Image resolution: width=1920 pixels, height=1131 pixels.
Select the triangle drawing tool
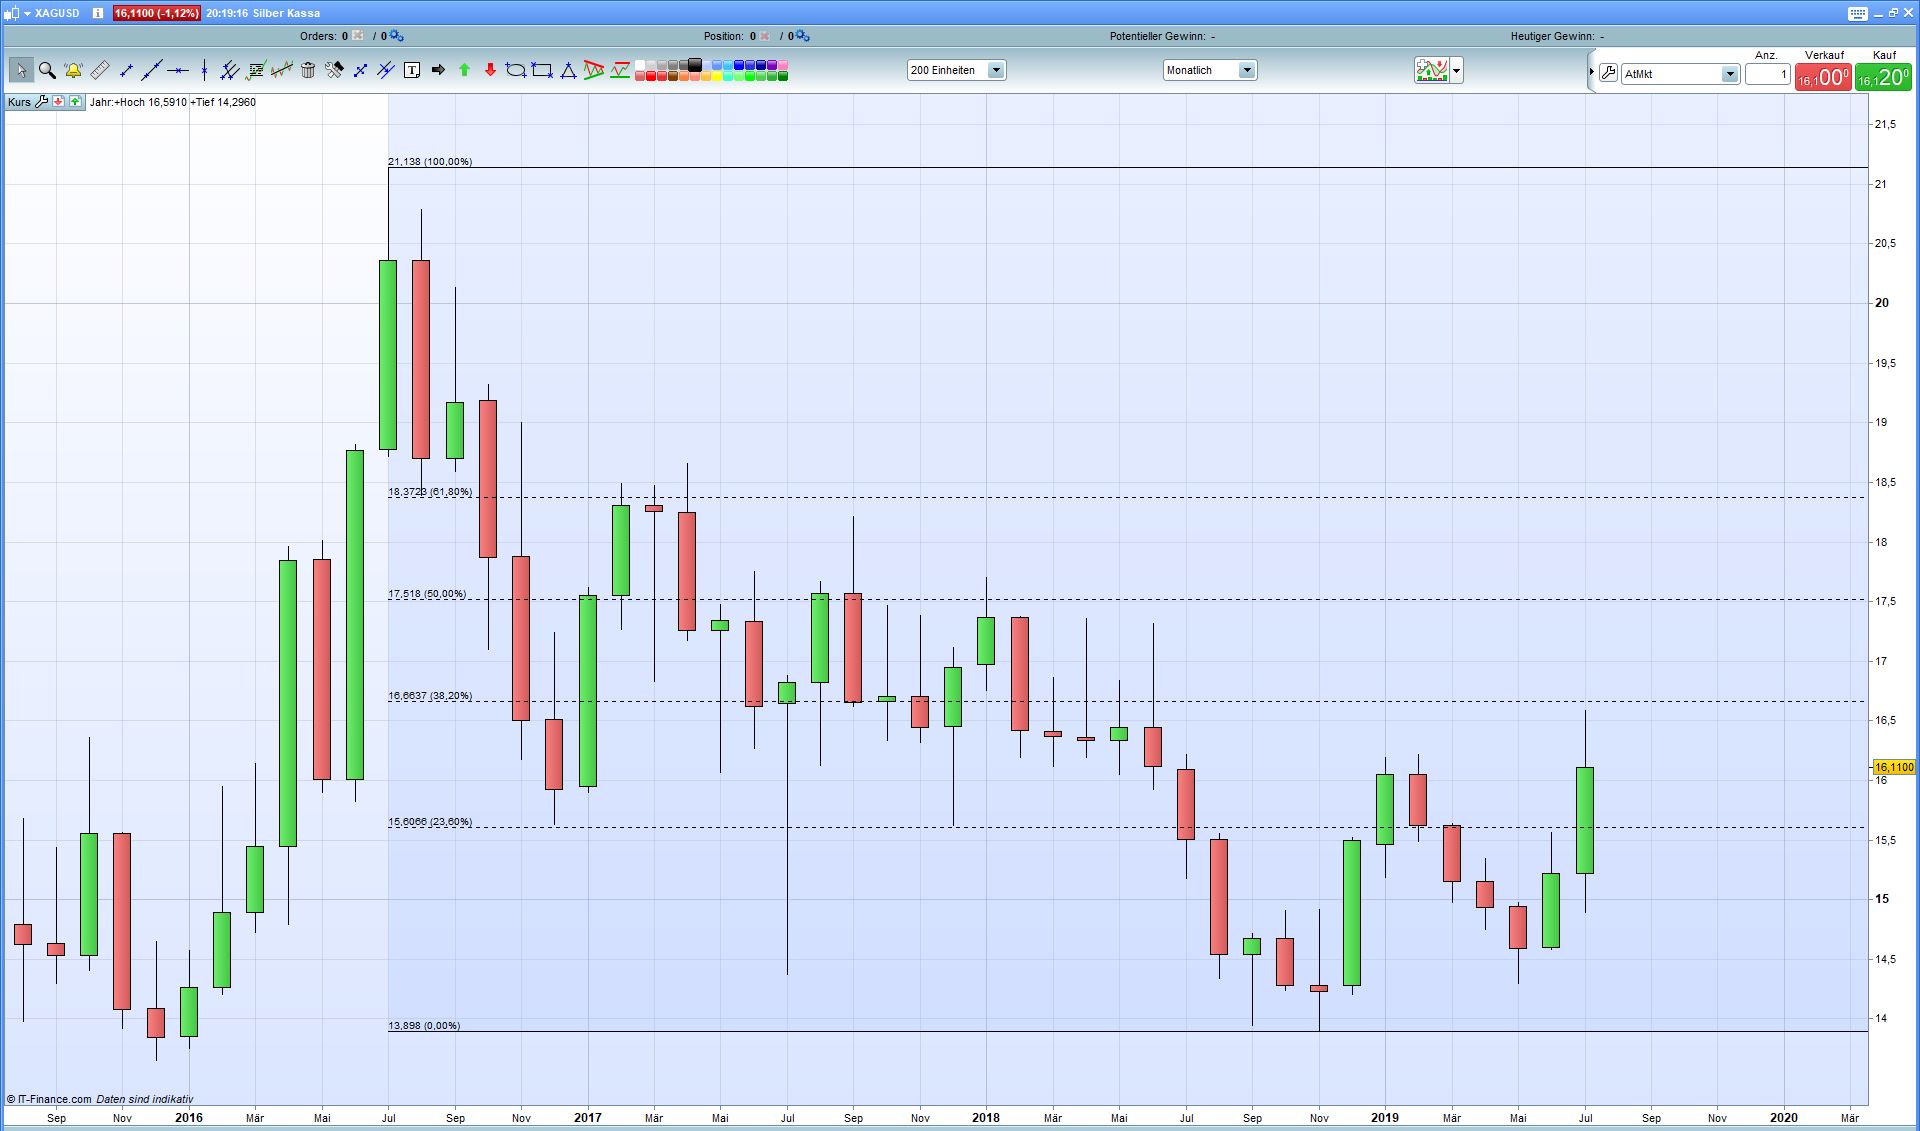(x=568, y=70)
